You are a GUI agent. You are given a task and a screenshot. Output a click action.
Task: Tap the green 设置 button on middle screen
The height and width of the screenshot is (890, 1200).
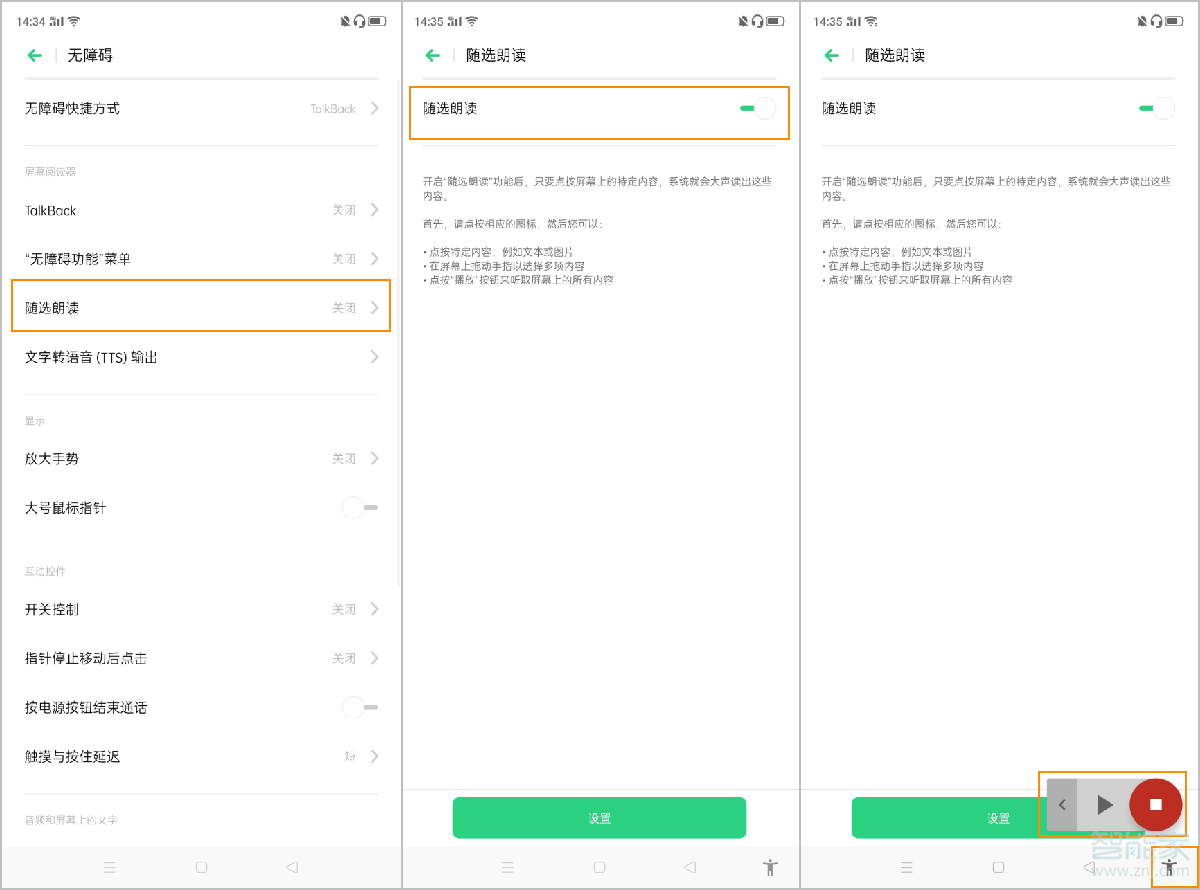[599, 817]
